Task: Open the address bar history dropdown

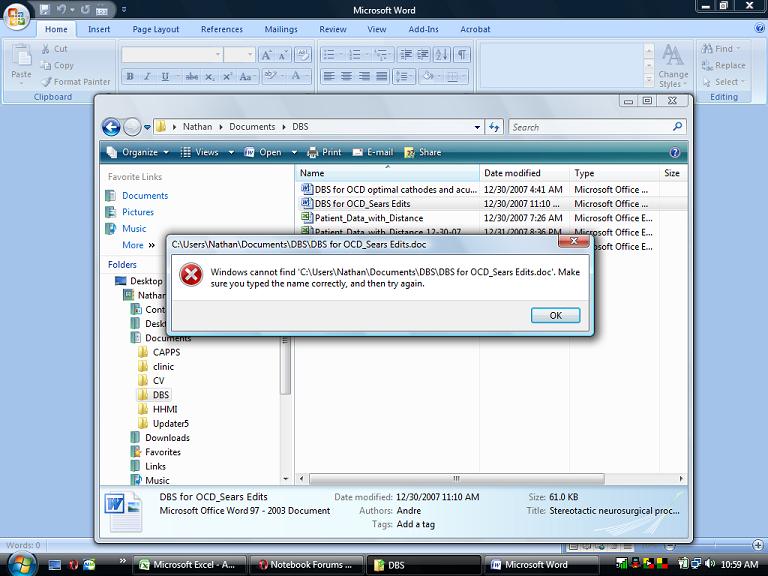Action: click(477, 127)
